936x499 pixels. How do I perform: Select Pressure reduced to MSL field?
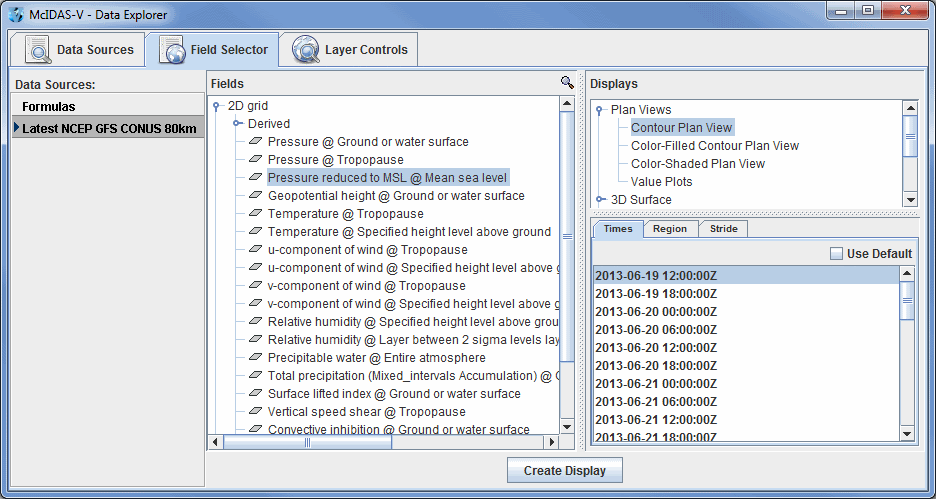tap(387, 178)
